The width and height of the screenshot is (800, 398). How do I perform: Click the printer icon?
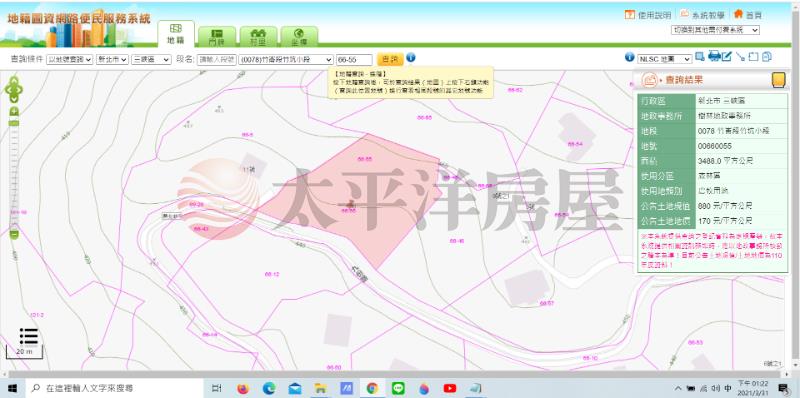714,56
